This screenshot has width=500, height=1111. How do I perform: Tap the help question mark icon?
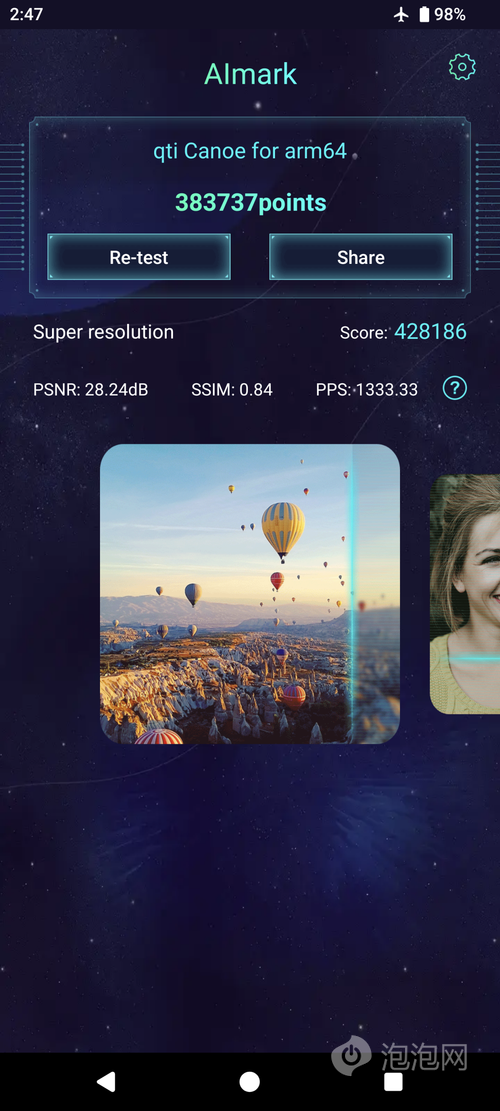[x=455, y=388]
